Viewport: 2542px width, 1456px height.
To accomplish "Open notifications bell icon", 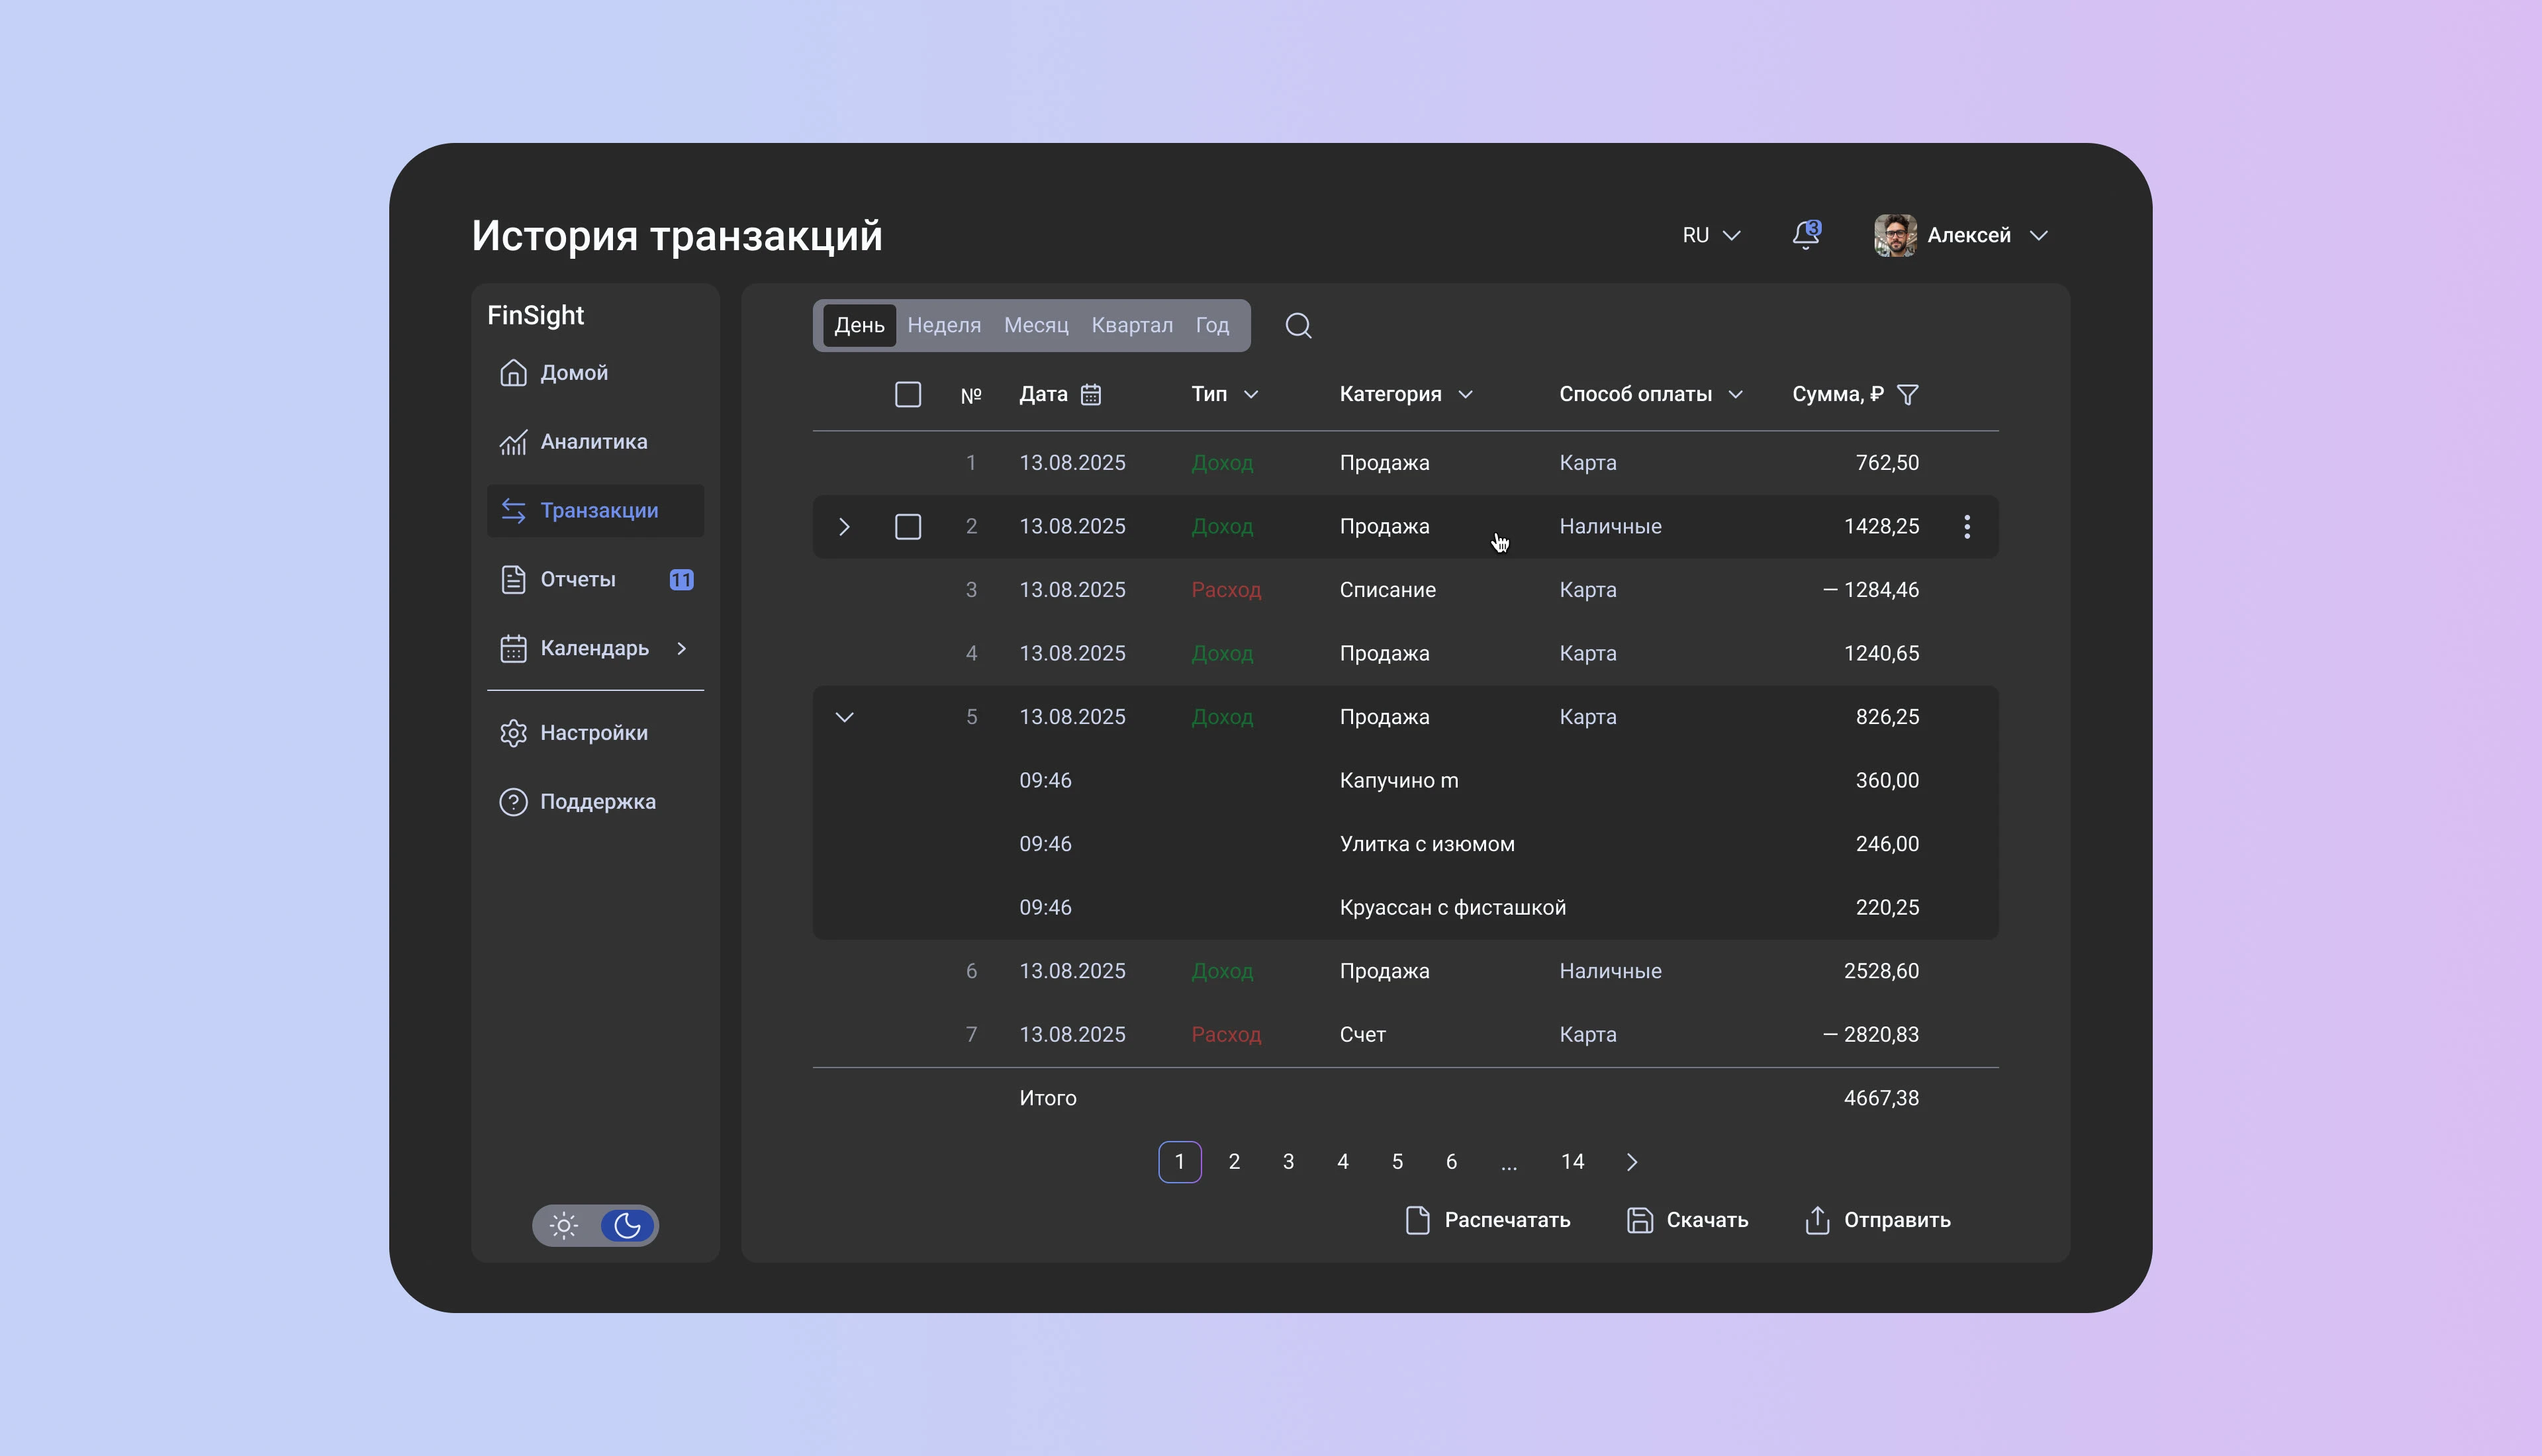I will [x=1805, y=235].
